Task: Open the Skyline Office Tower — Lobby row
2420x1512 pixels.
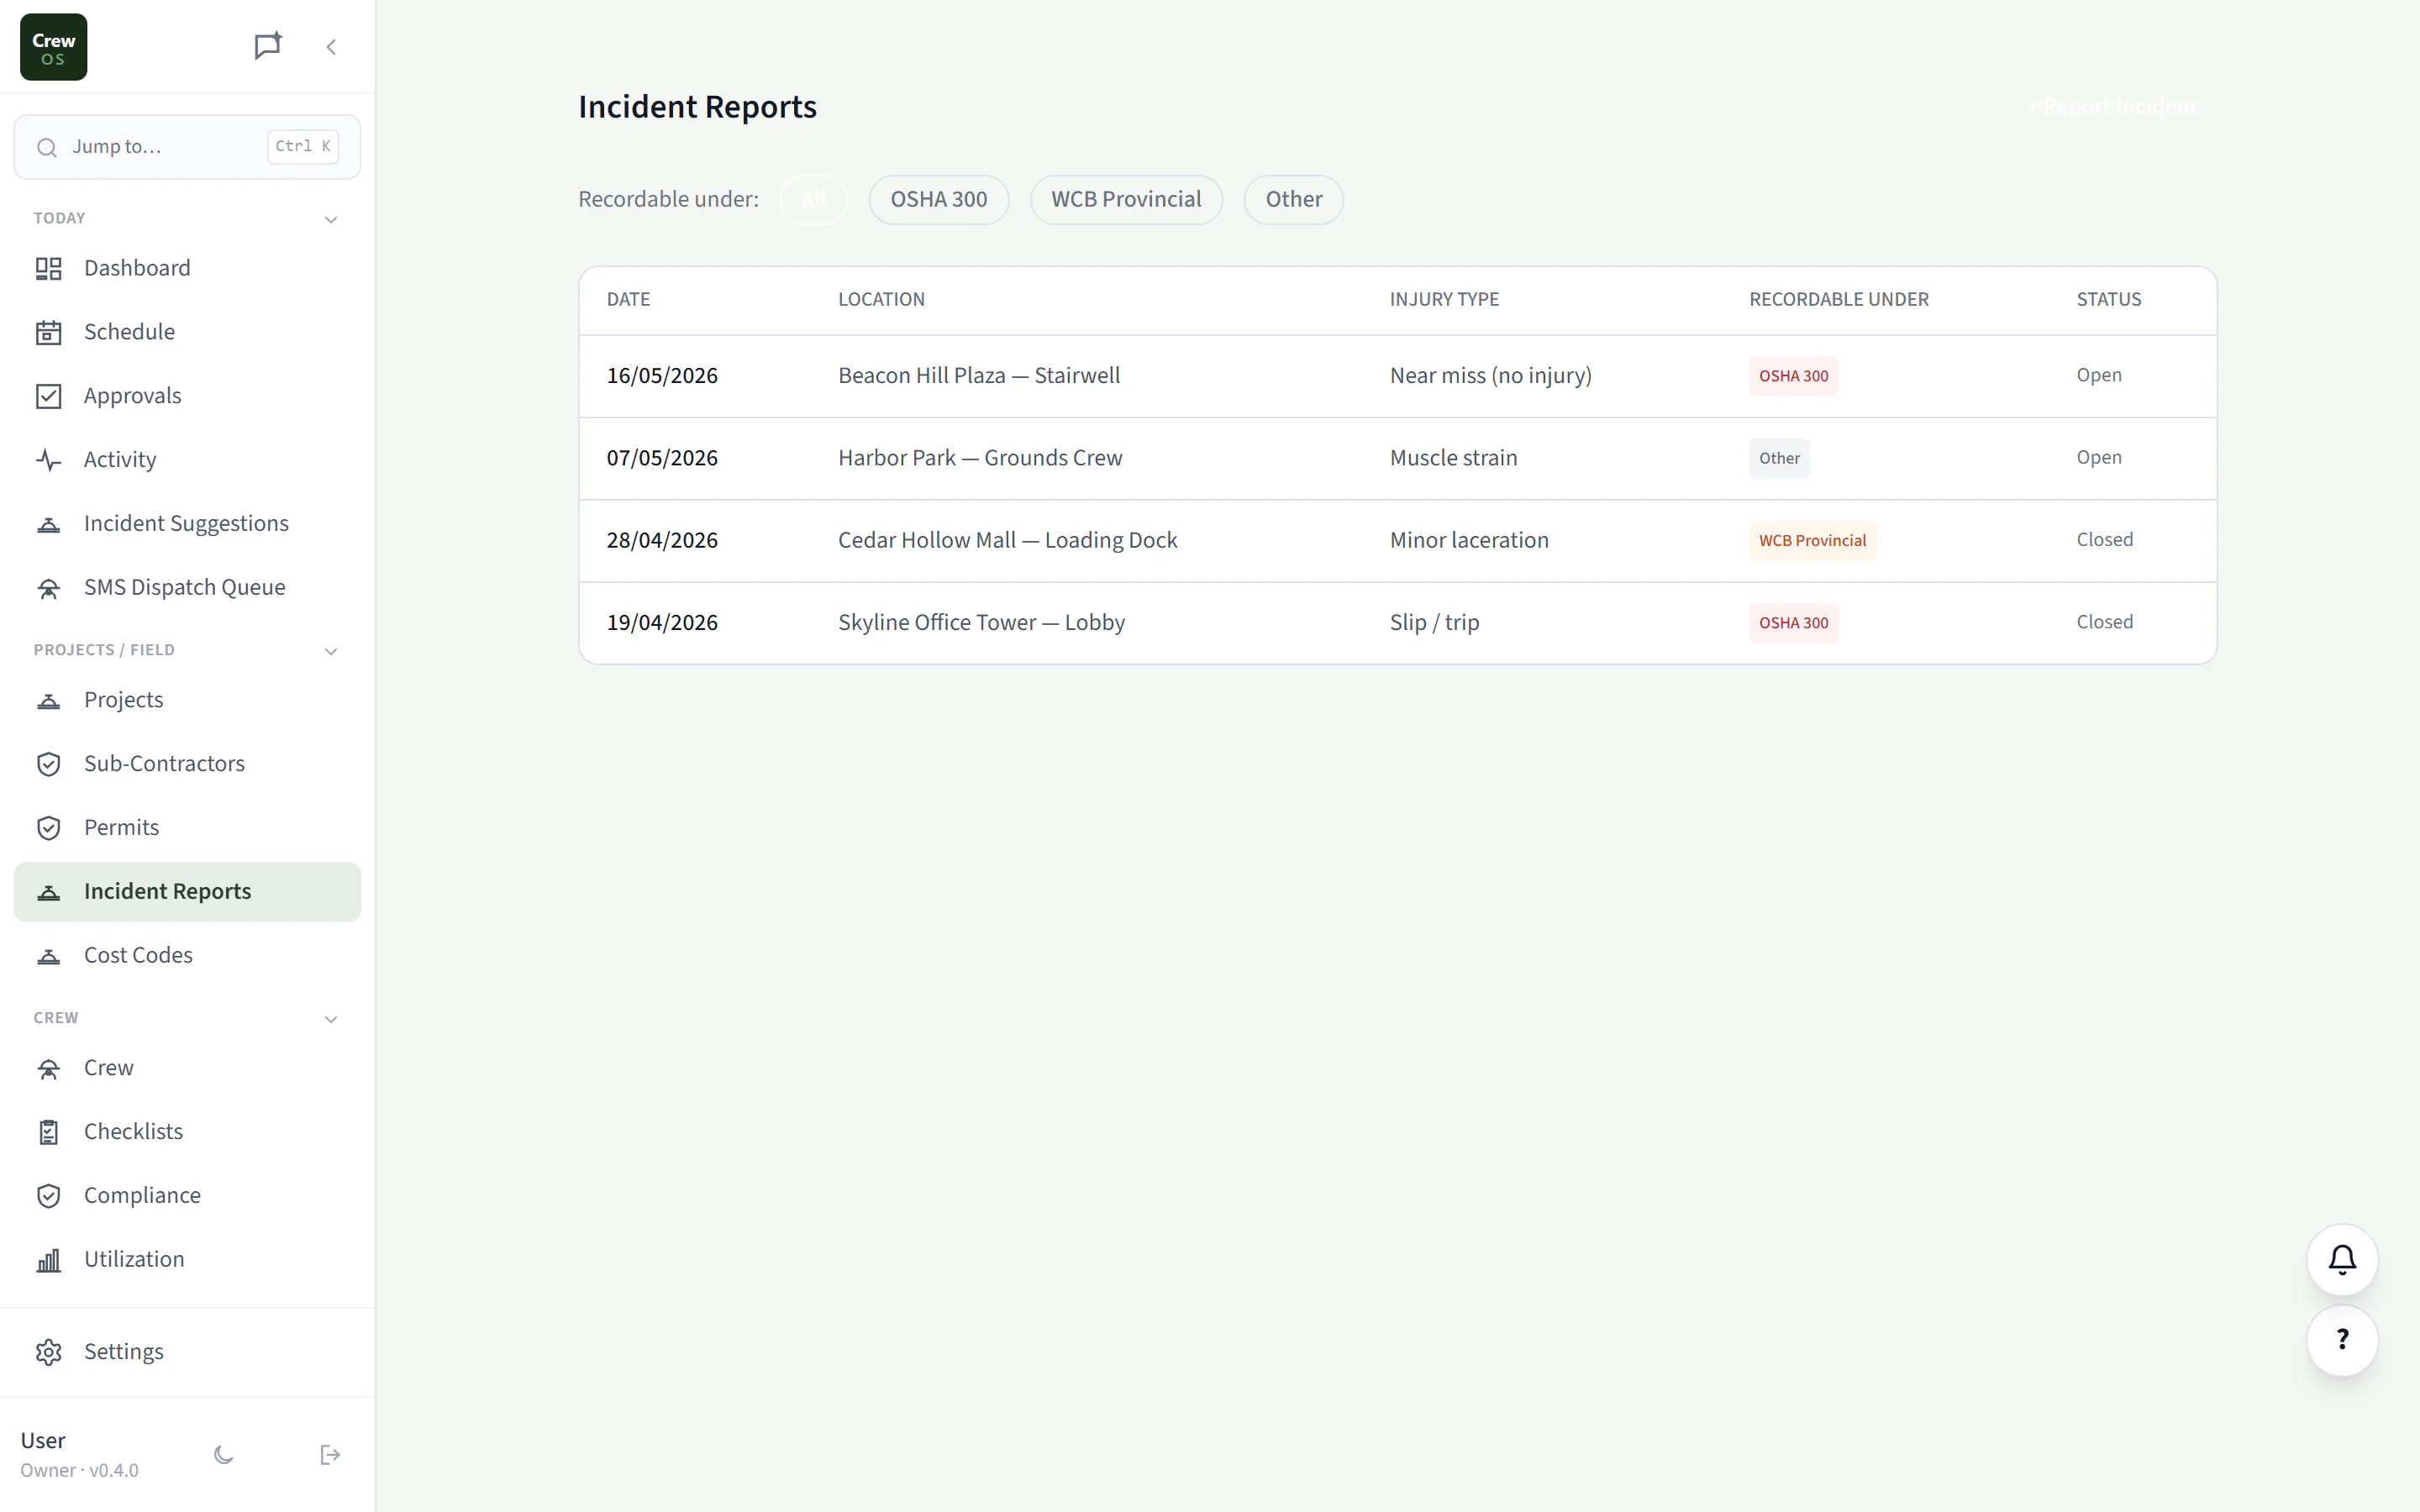Action: [x=1398, y=622]
